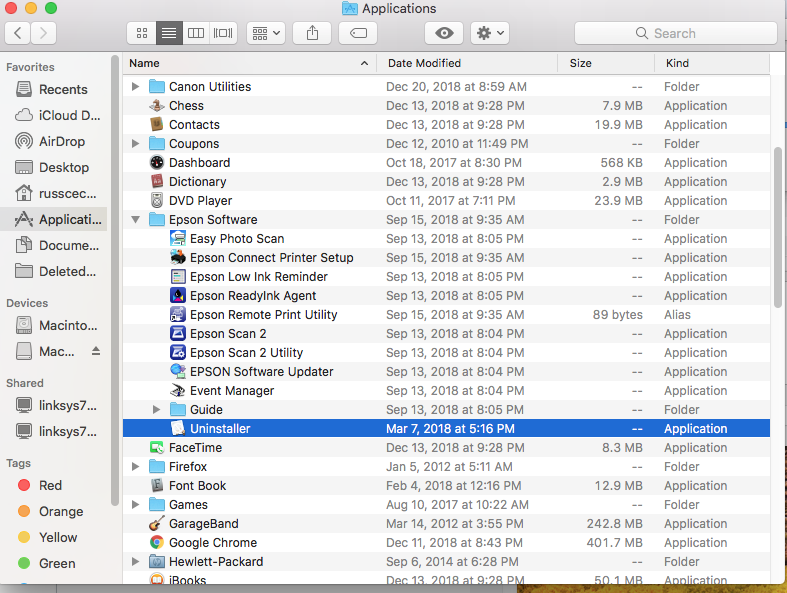Image resolution: width=787 pixels, height=593 pixels.
Task: Expand the Games folder
Action: coord(135,505)
